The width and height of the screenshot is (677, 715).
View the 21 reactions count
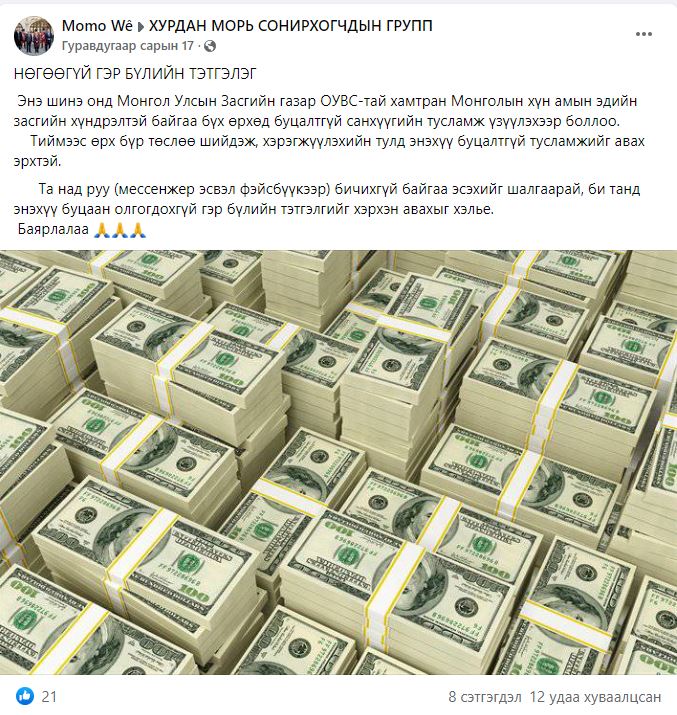pyautogui.click(x=49, y=696)
